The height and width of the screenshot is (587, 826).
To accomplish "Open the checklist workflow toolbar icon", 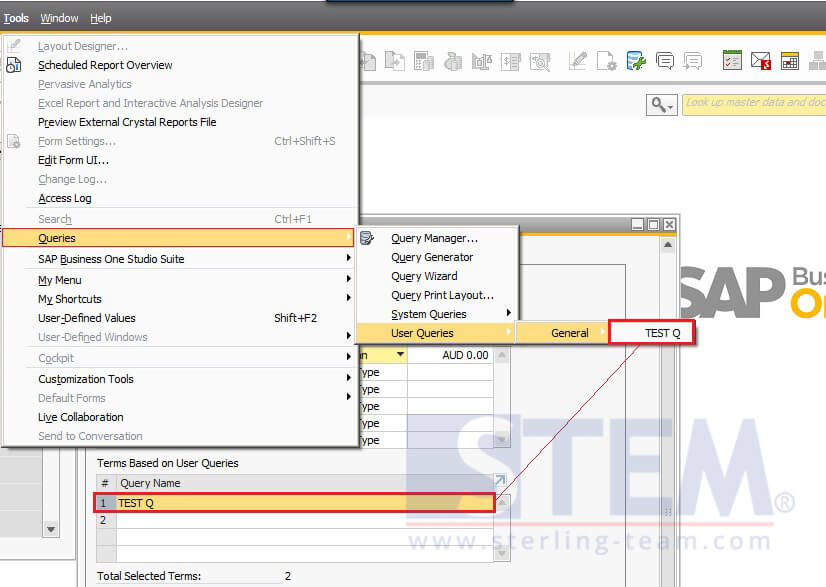I will coord(732,61).
